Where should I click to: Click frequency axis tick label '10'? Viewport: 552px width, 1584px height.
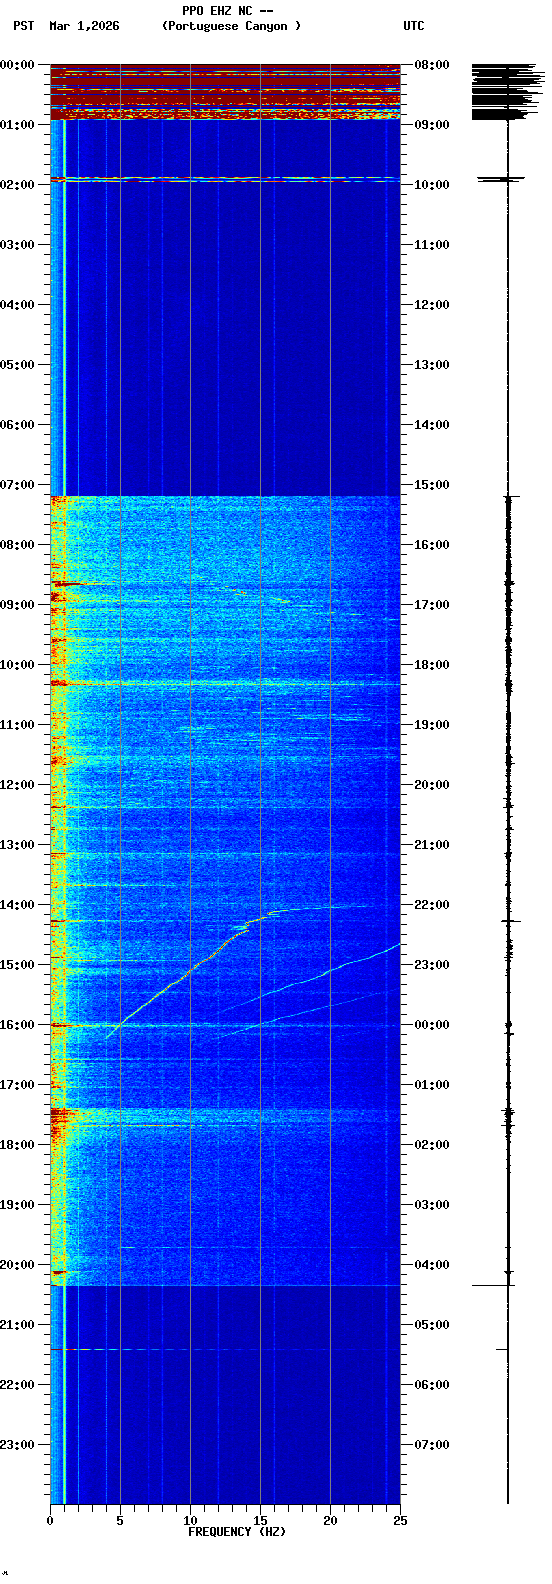click(190, 1521)
